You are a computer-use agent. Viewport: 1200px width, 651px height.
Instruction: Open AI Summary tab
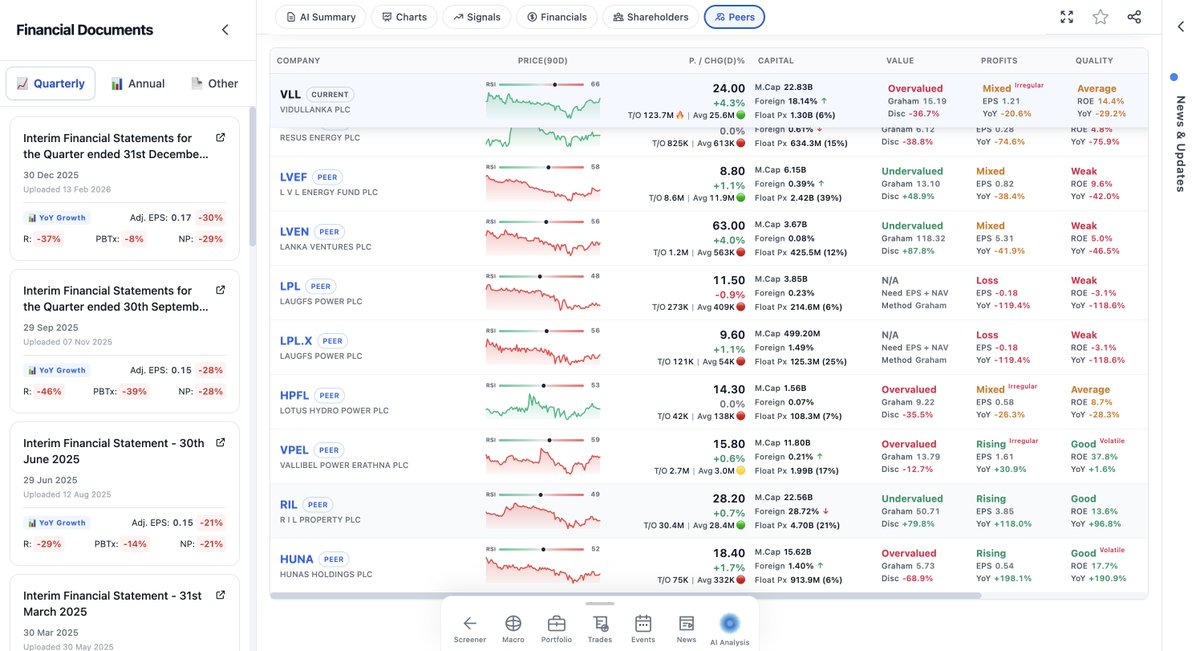tap(320, 17)
